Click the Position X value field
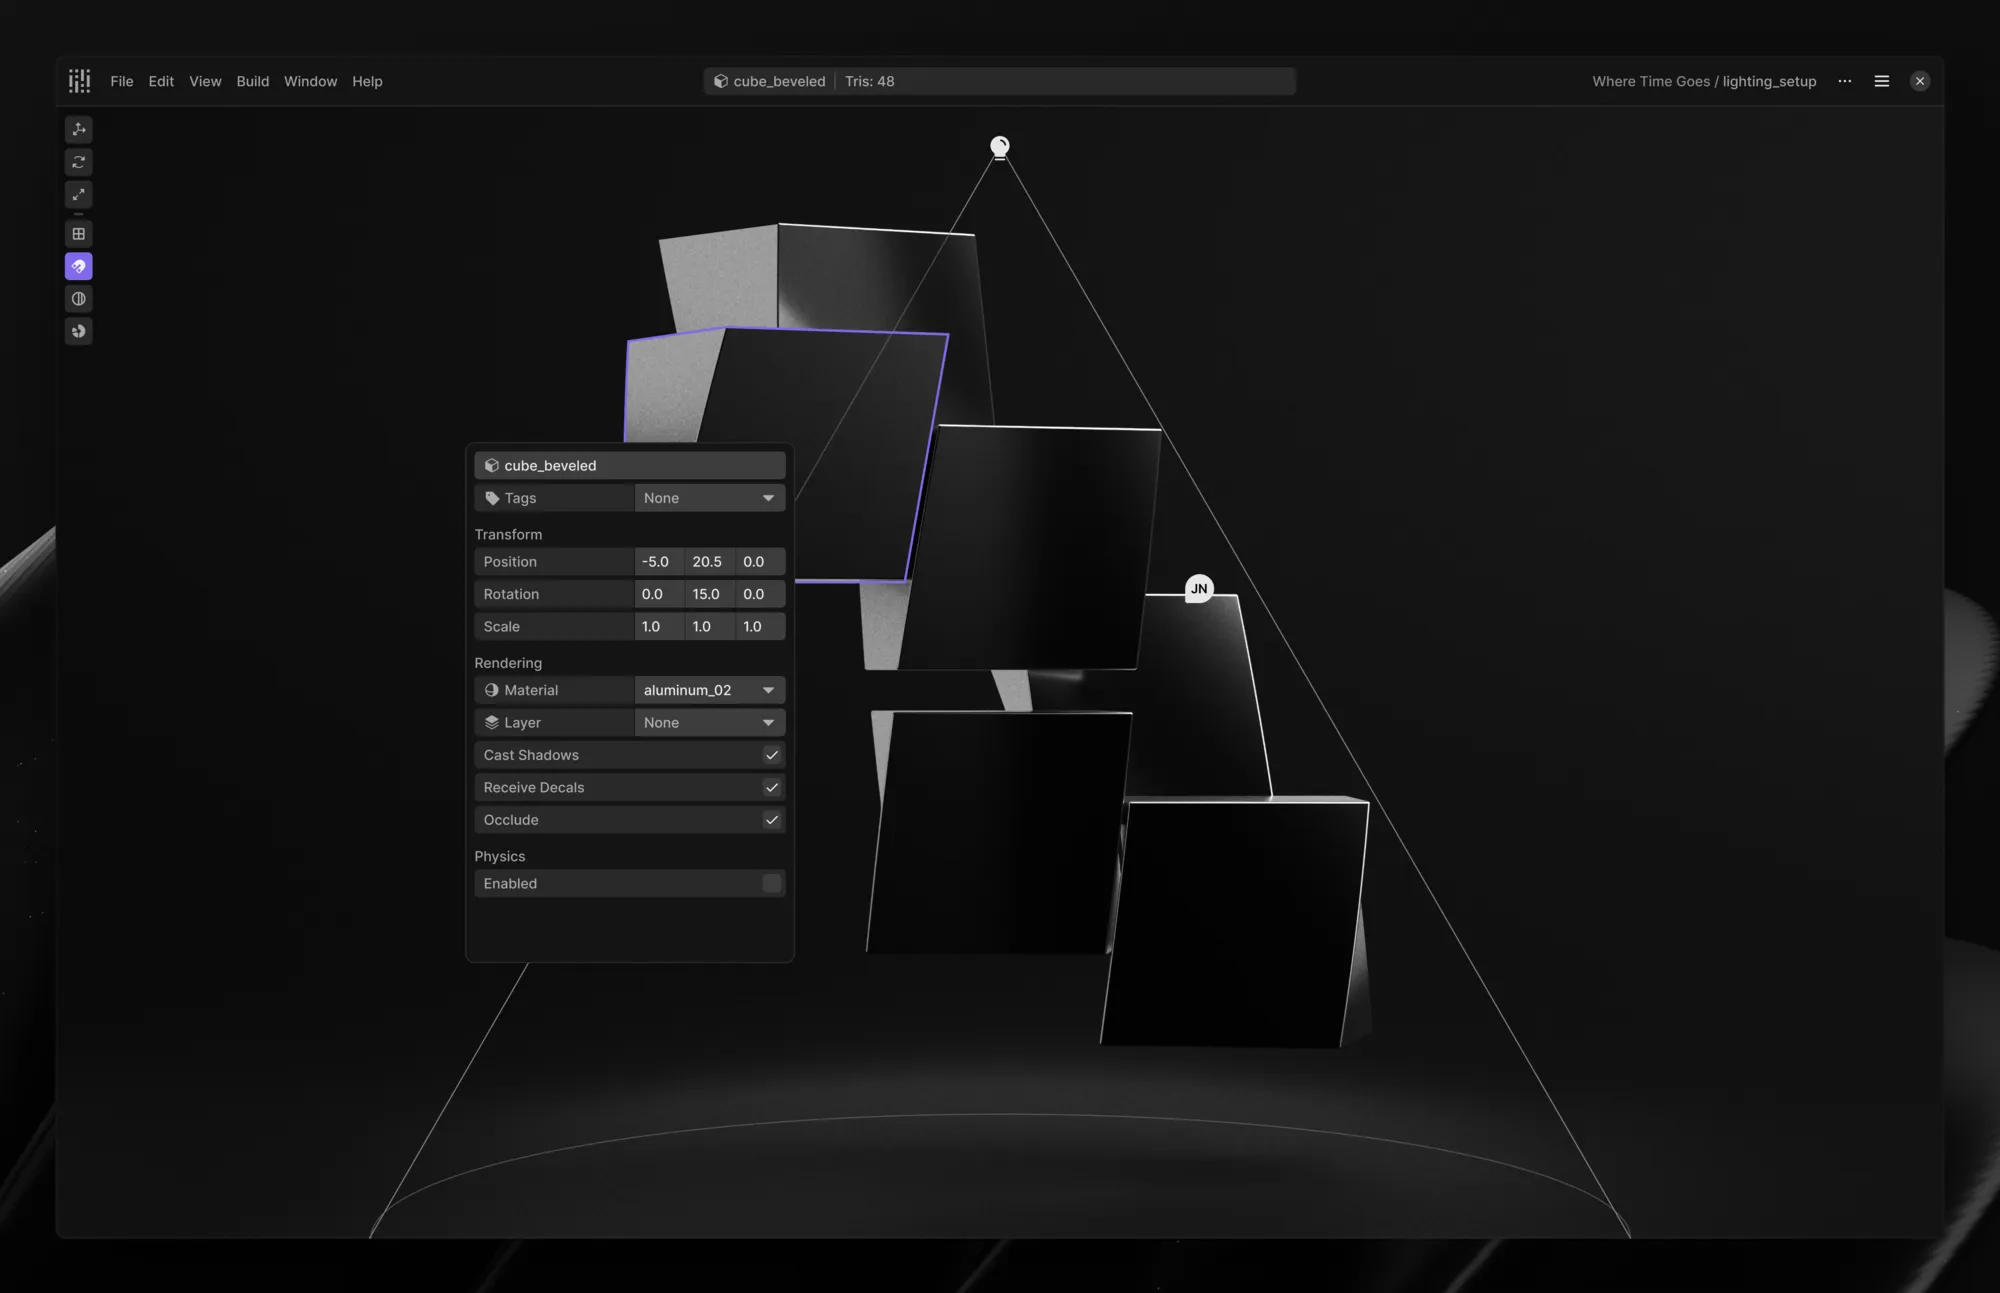 pos(658,562)
